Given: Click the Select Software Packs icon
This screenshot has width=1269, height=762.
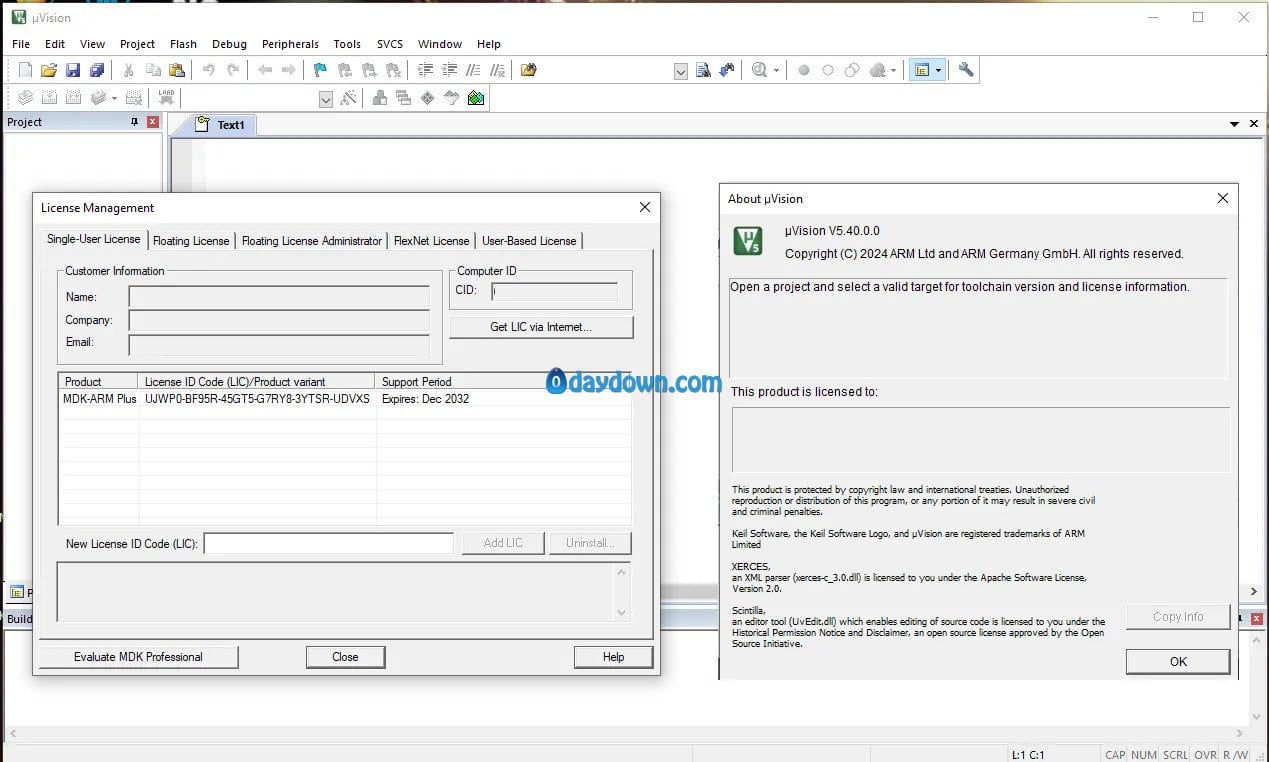Looking at the screenshot, I should coord(452,98).
